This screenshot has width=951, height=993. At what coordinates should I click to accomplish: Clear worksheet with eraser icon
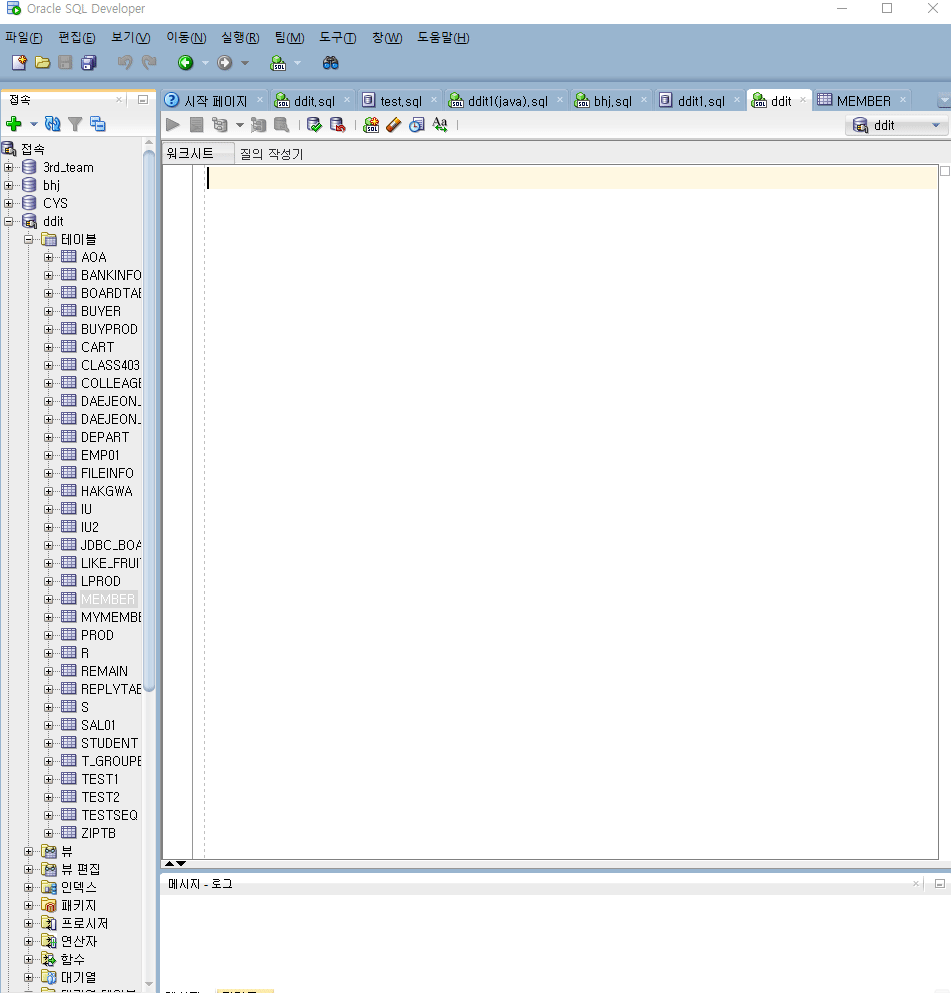[x=393, y=125]
